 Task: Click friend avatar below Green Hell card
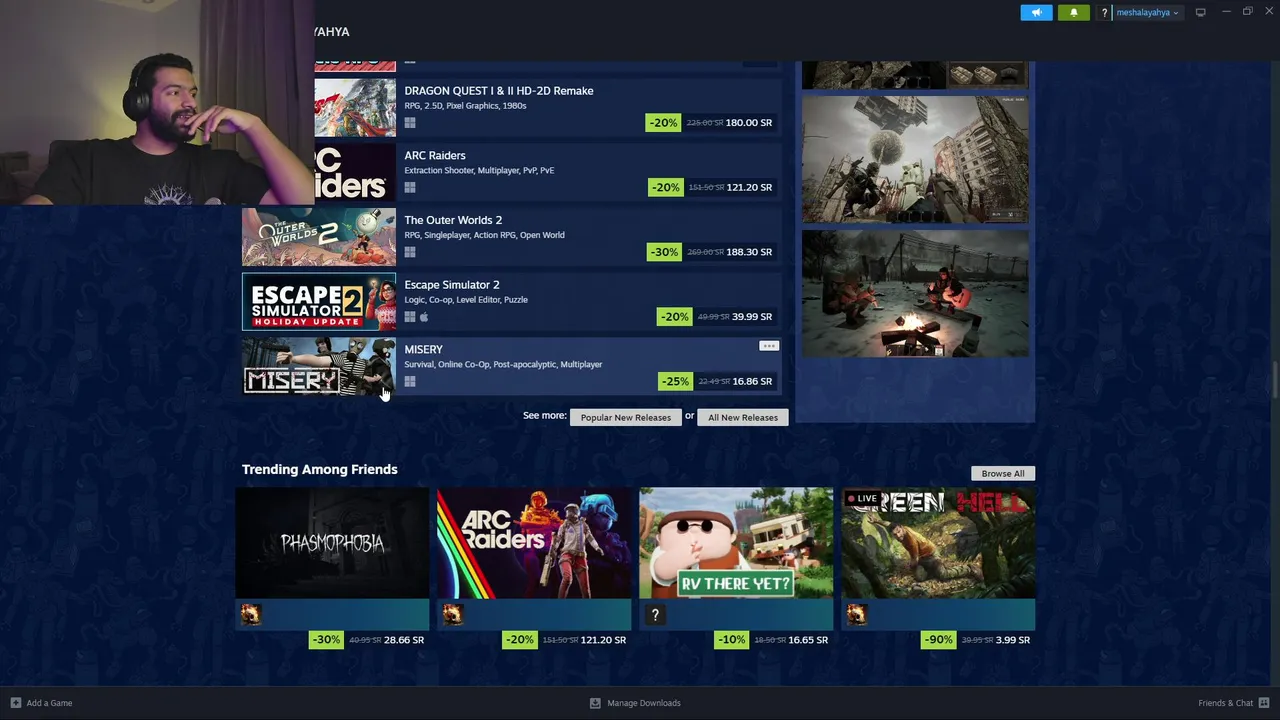coord(857,615)
